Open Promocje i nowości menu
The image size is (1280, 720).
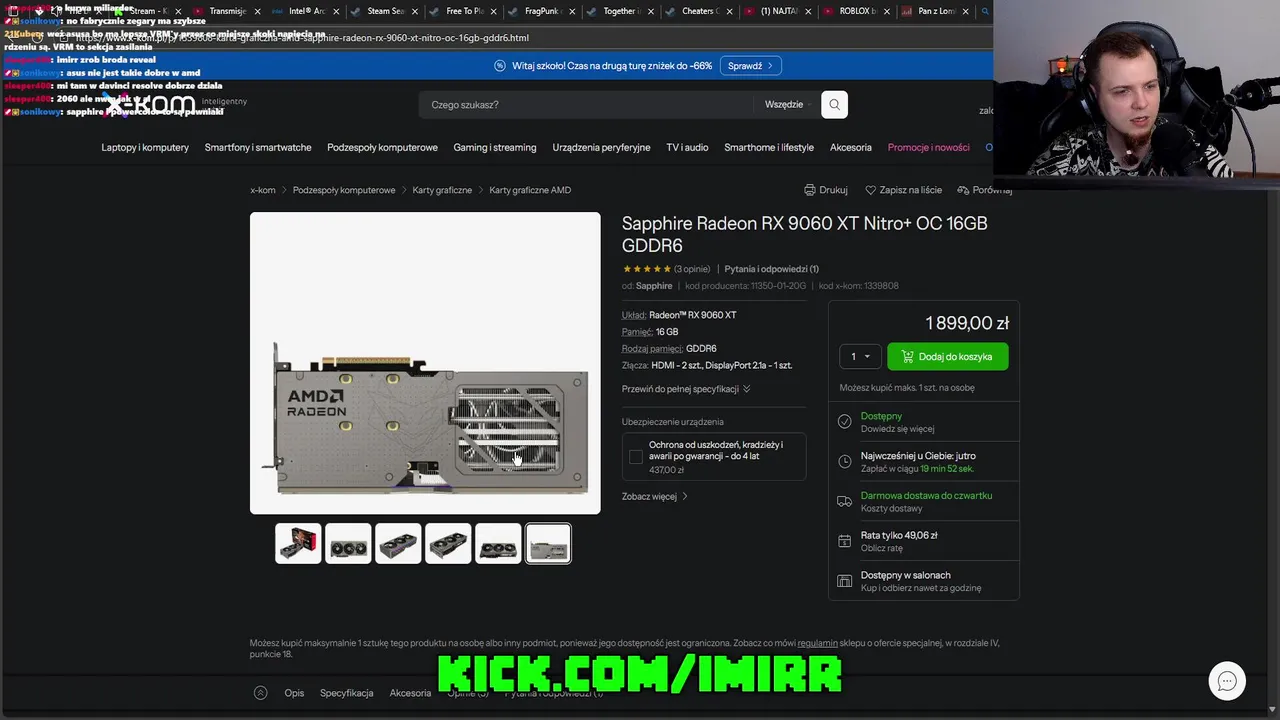(x=929, y=147)
